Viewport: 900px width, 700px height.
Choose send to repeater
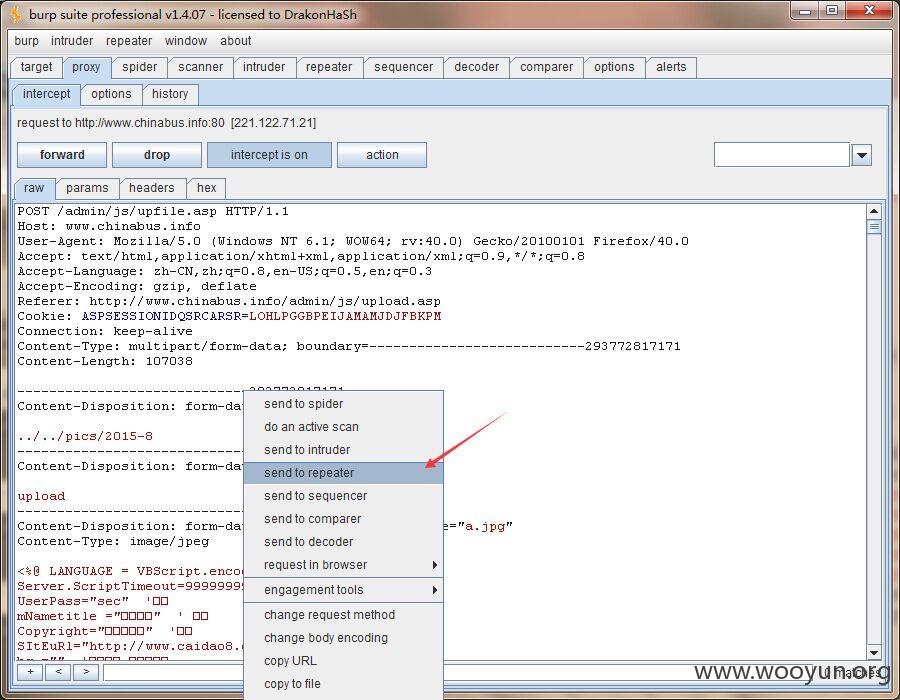pyautogui.click(x=344, y=473)
